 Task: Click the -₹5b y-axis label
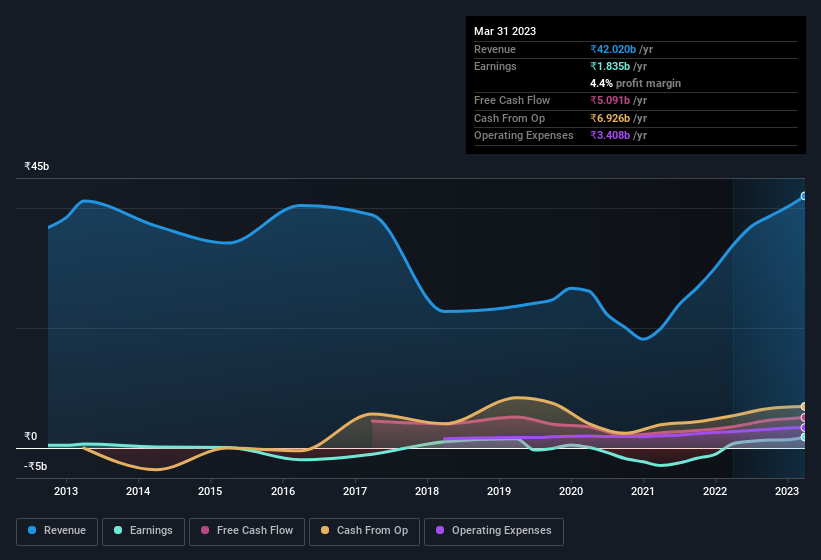tap(36, 466)
